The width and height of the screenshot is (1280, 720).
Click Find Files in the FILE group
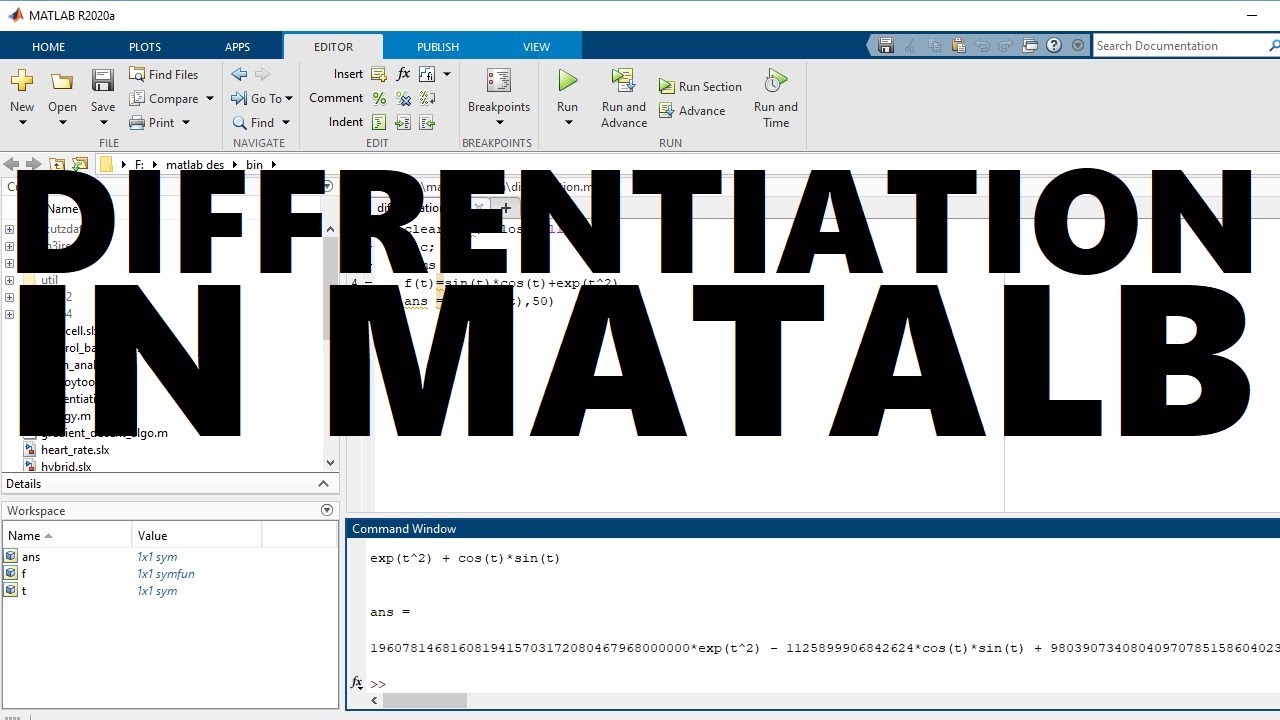tap(164, 74)
